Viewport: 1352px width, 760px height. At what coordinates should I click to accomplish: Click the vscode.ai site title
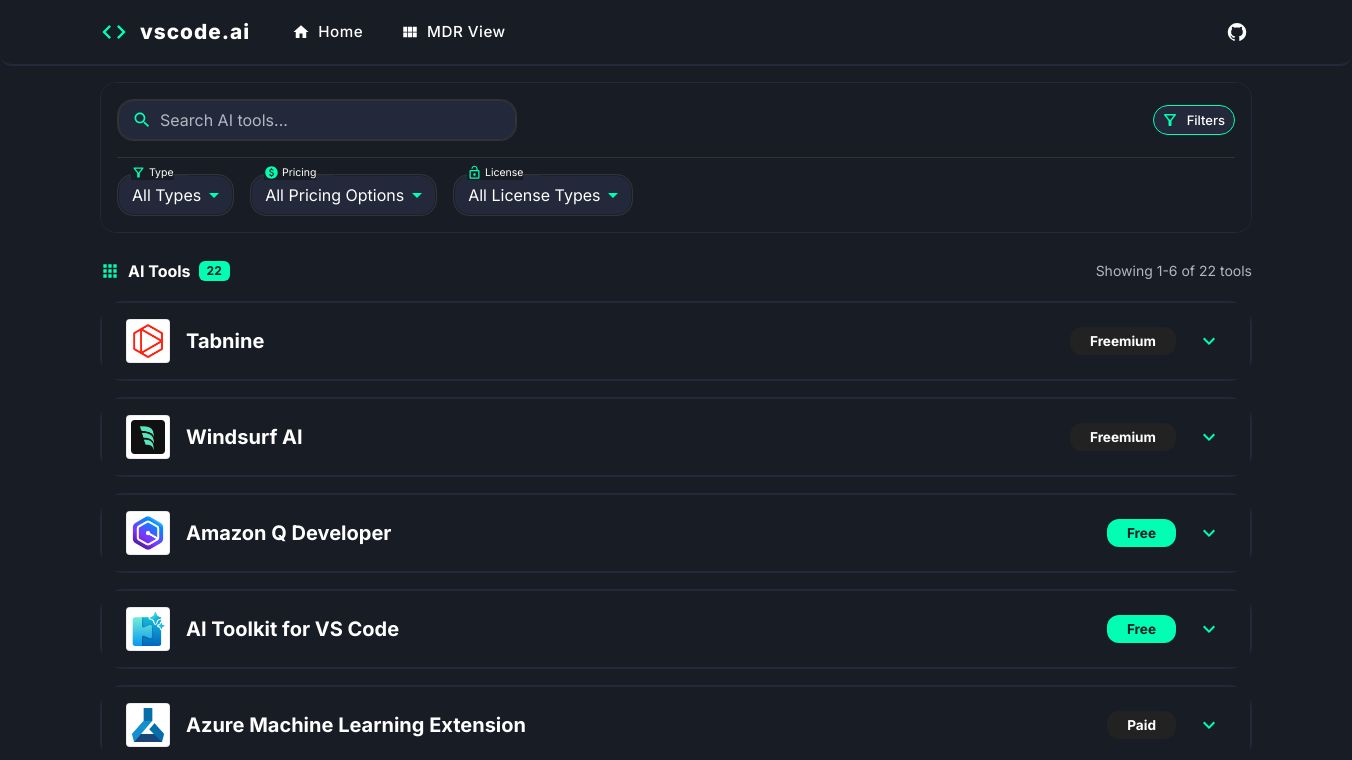(x=195, y=32)
